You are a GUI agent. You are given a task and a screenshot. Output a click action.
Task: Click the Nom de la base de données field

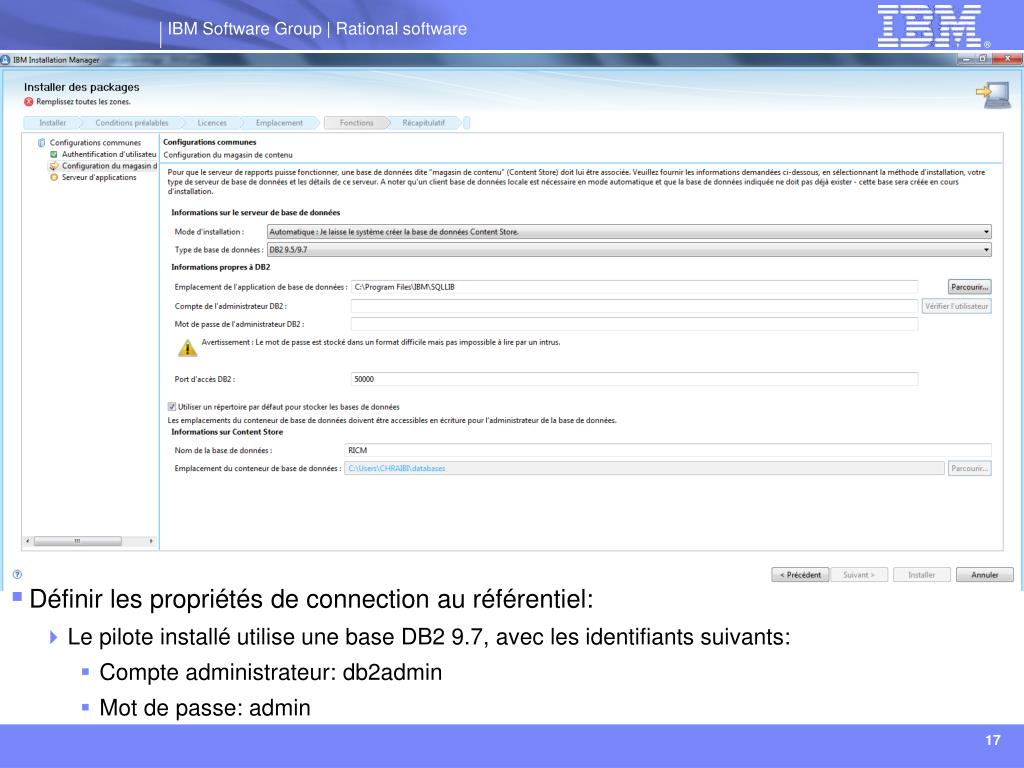[668, 450]
